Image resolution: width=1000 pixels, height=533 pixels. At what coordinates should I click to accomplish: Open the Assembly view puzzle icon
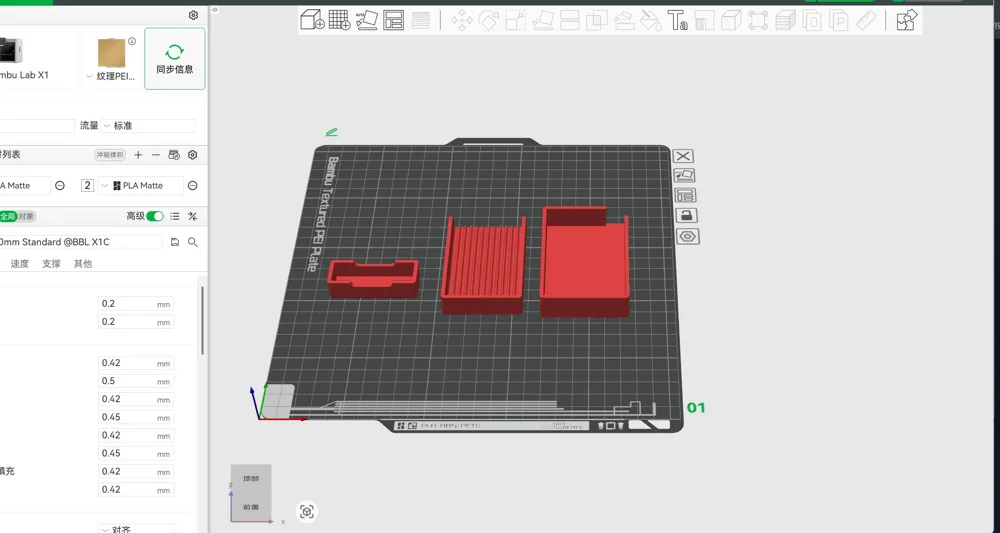click(906, 20)
